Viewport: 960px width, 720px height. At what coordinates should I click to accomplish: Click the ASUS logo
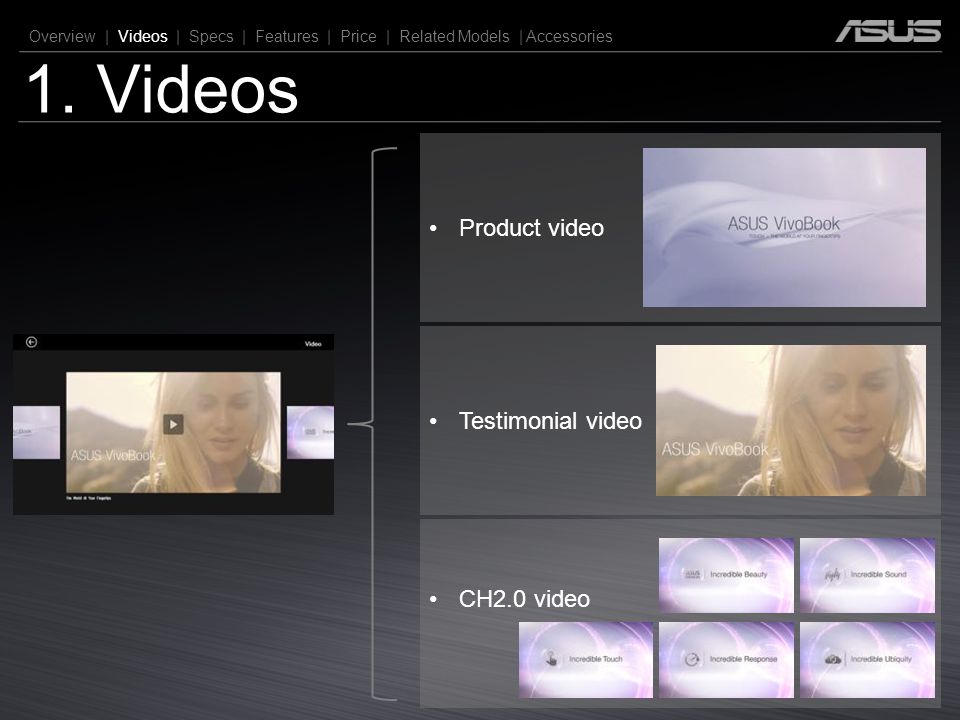pos(888,31)
